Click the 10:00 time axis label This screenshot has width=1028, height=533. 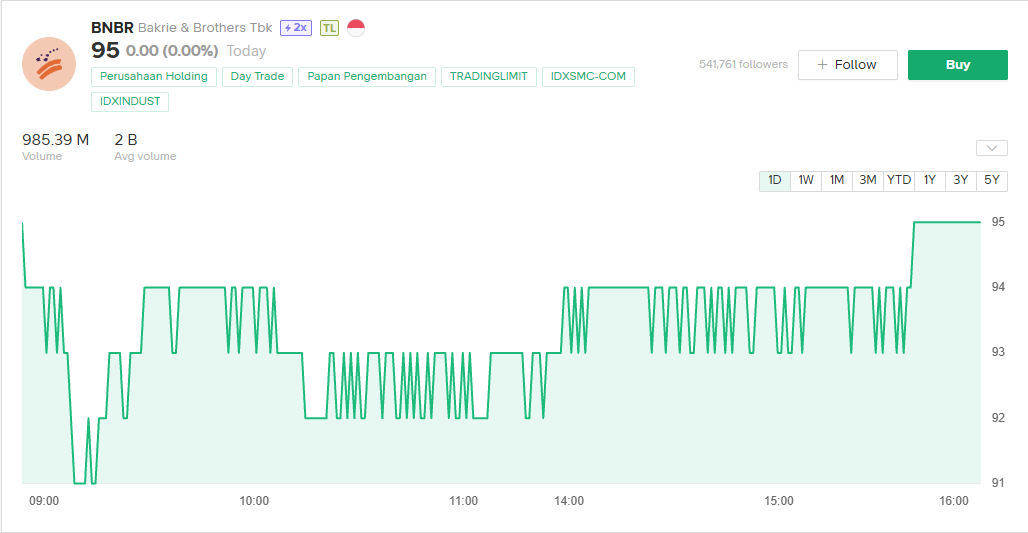tap(254, 501)
